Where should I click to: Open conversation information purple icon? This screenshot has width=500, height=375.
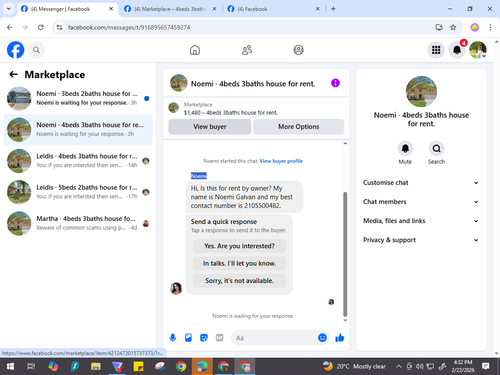[x=335, y=83]
